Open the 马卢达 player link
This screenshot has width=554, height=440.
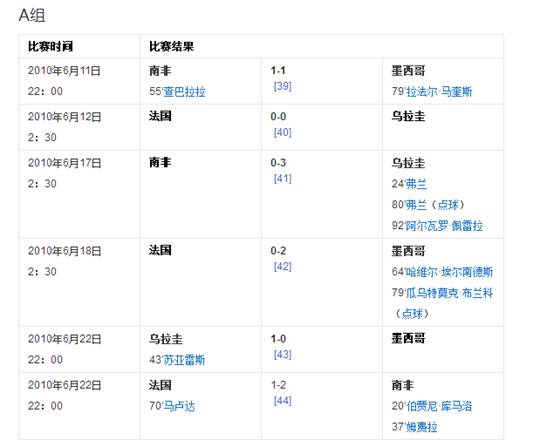[x=179, y=406]
